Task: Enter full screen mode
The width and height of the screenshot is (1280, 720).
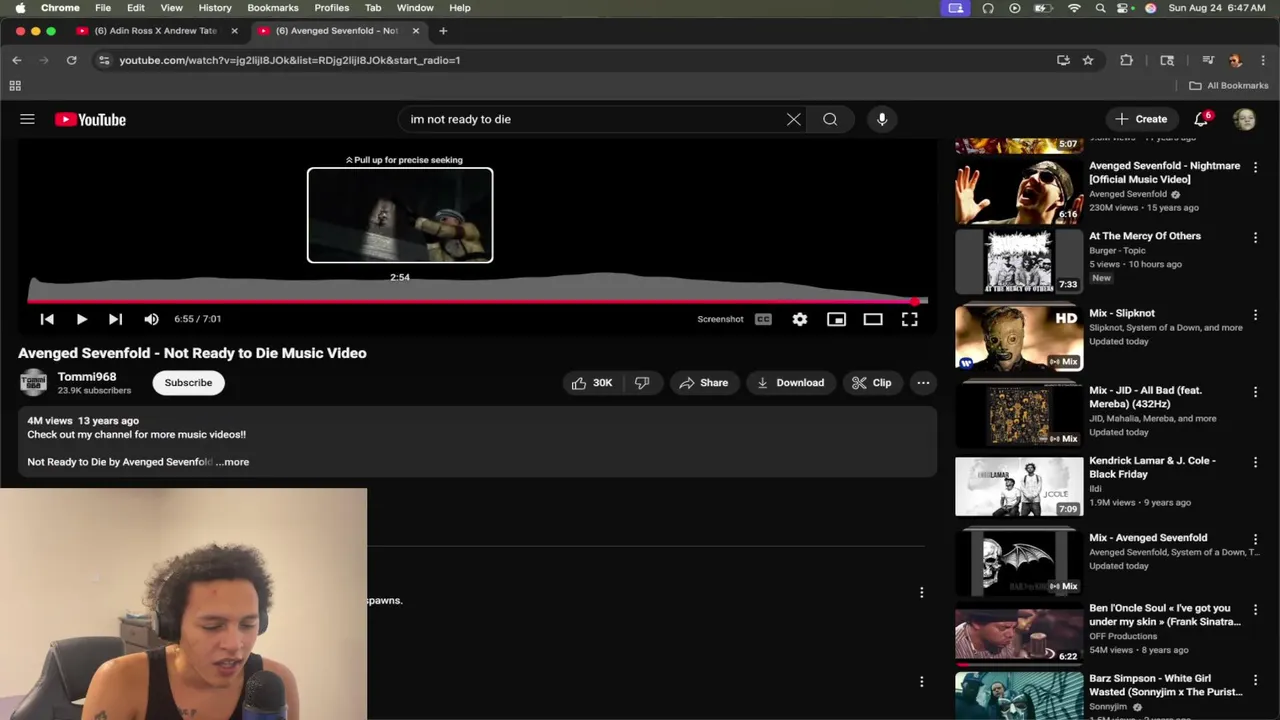Action: [x=909, y=319]
